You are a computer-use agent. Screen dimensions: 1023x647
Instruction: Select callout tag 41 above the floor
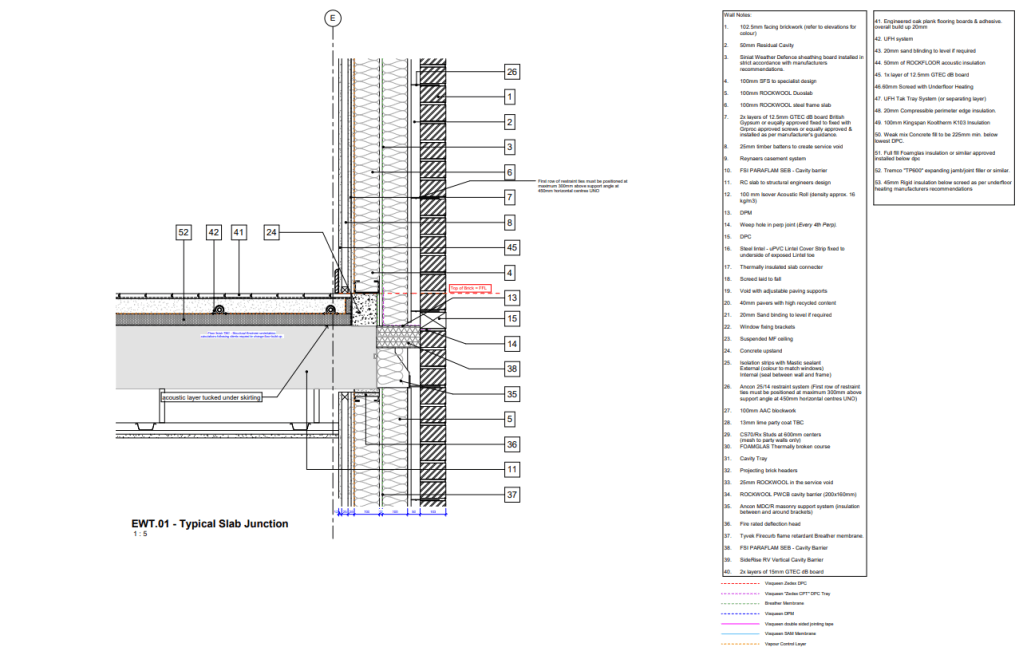click(x=238, y=232)
